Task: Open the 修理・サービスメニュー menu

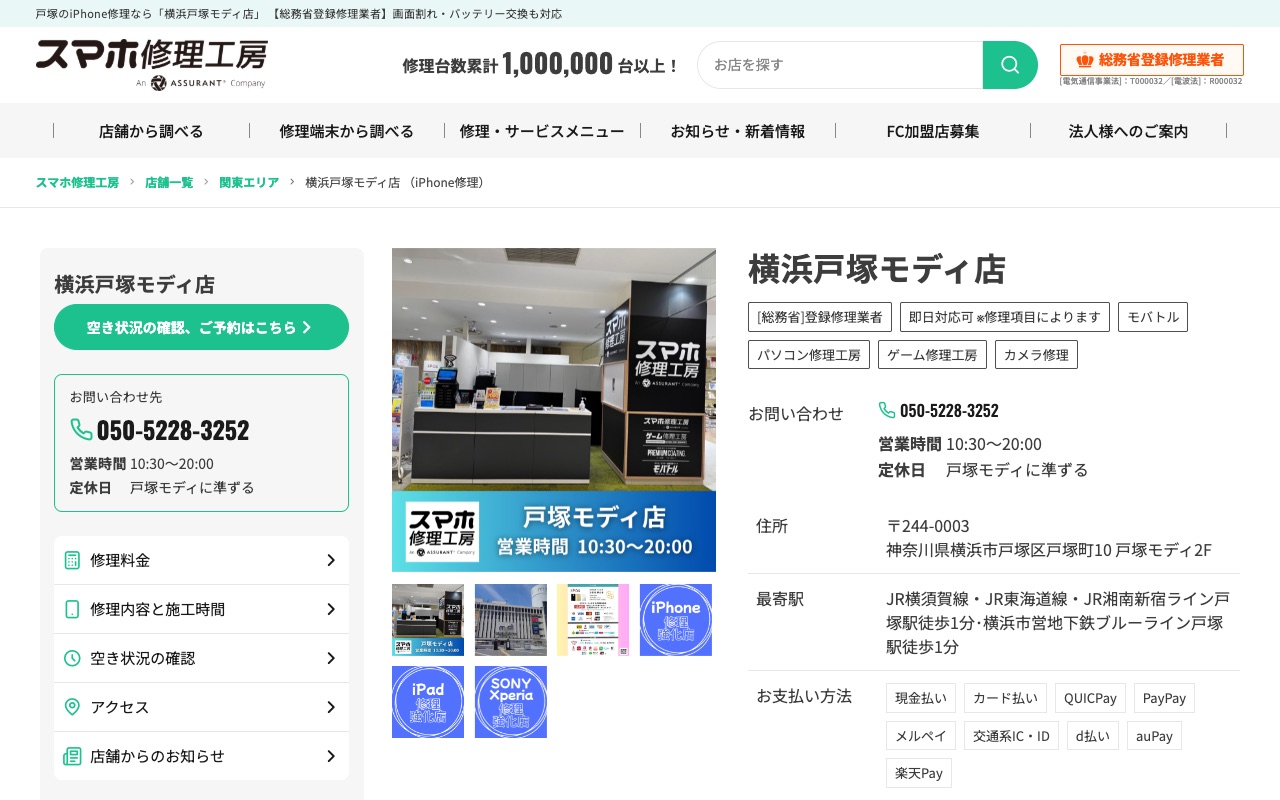Action: click(x=542, y=131)
